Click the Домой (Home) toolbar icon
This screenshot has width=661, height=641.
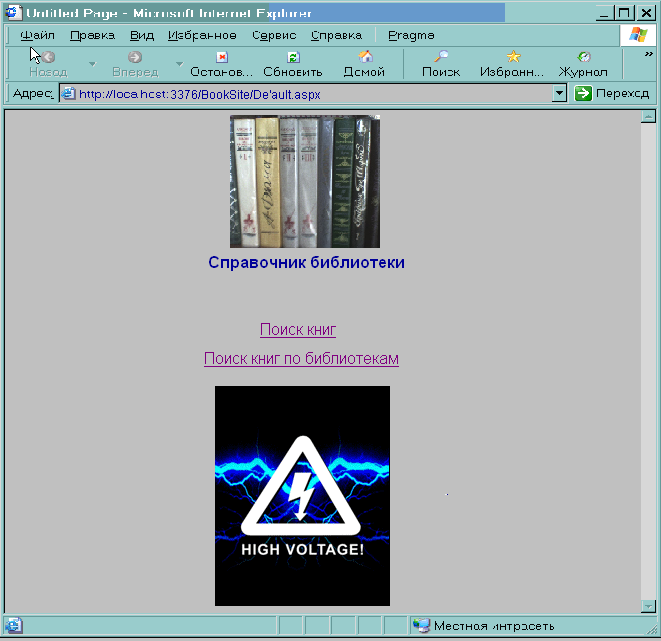point(365,56)
